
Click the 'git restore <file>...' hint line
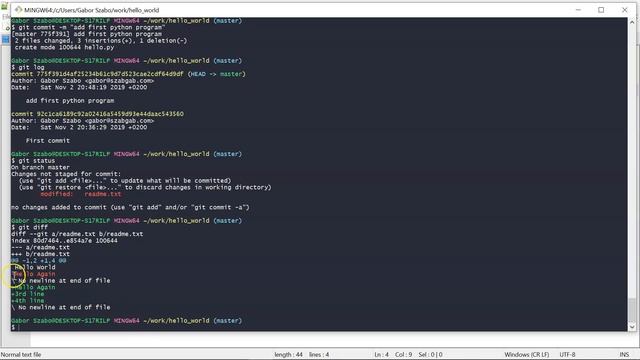point(145,187)
